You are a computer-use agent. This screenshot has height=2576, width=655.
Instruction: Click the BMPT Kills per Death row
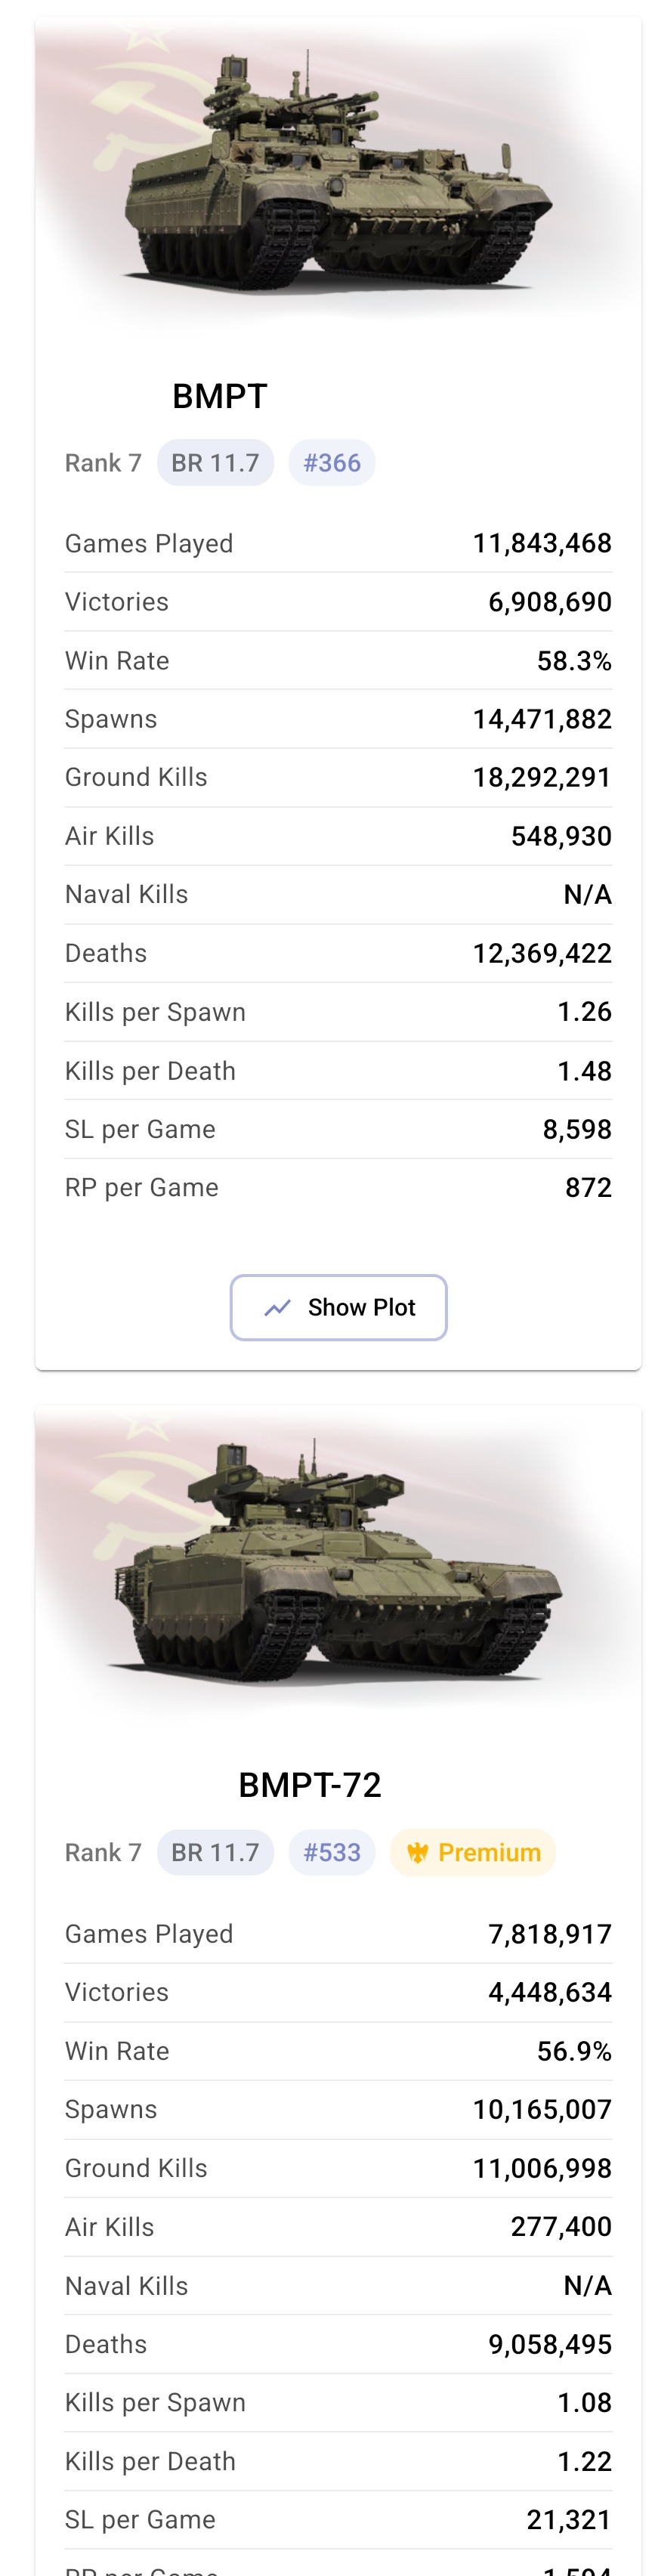click(x=338, y=1071)
